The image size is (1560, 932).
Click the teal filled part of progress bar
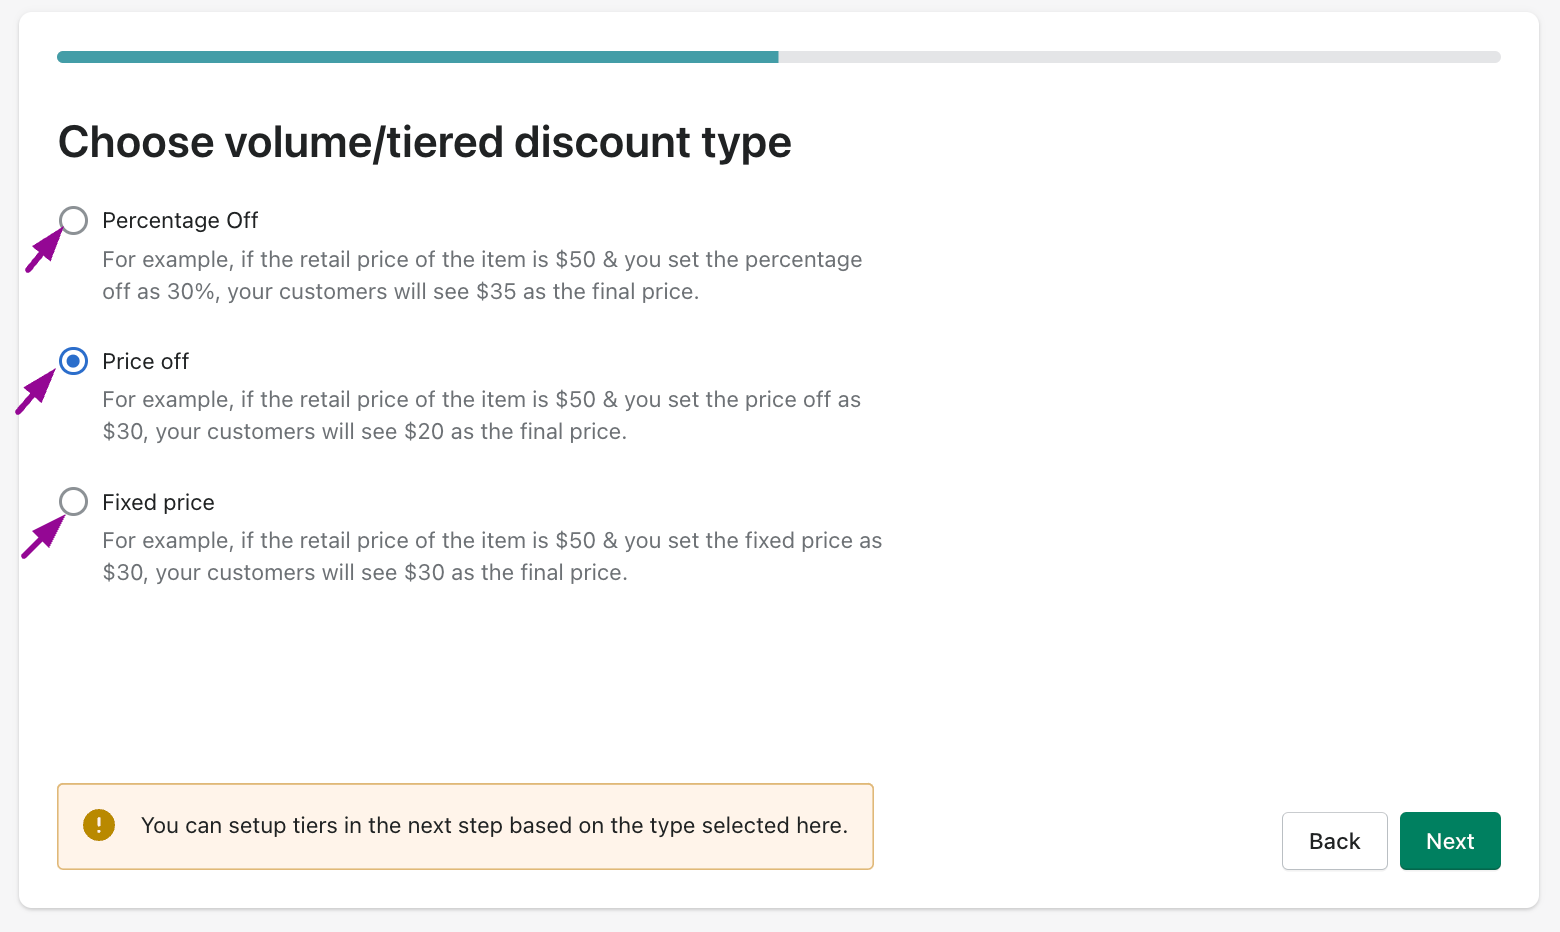click(x=418, y=57)
